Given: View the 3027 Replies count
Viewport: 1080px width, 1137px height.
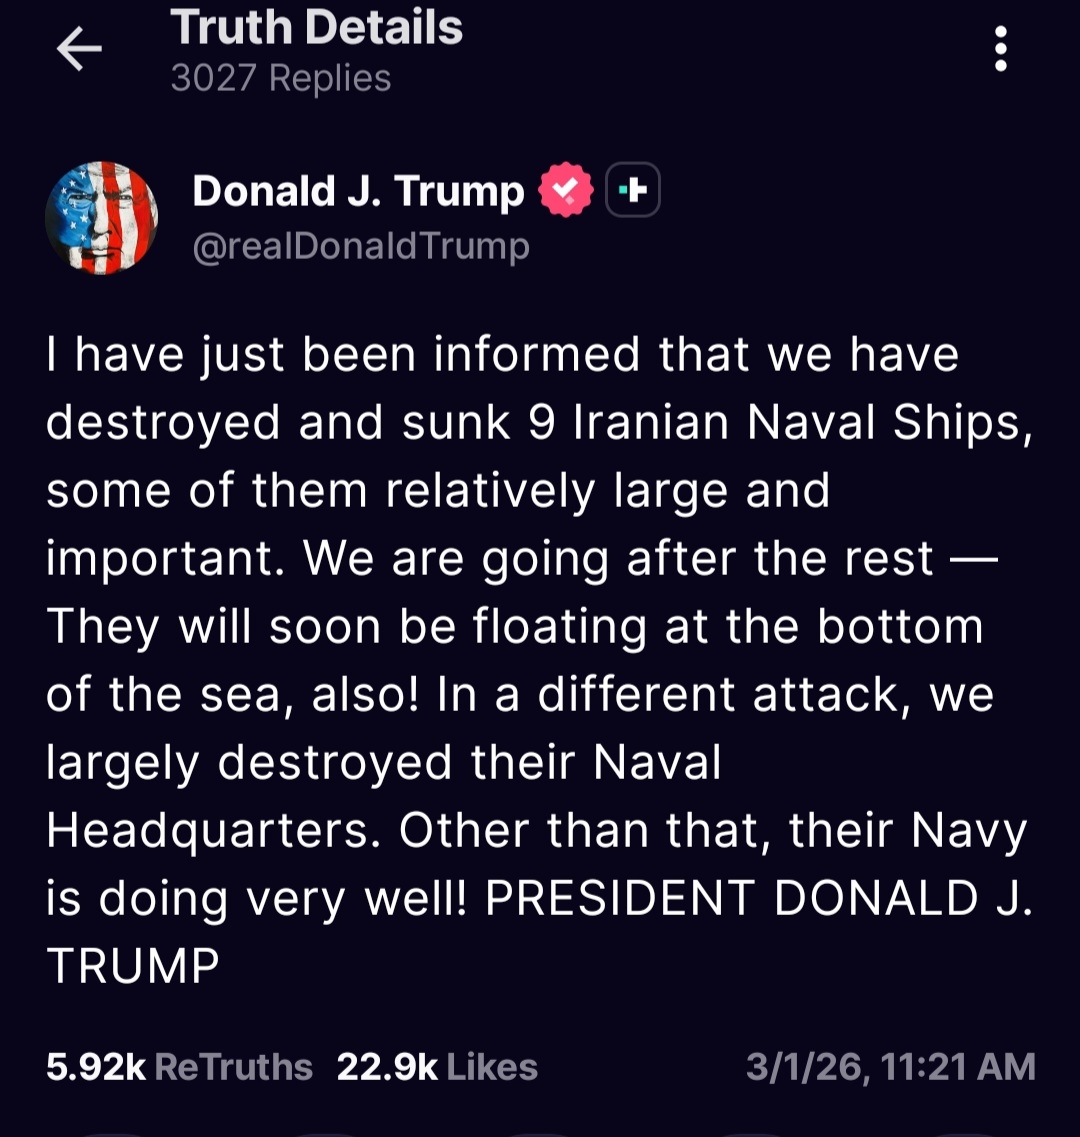Looking at the screenshot, I should (280, 78).
